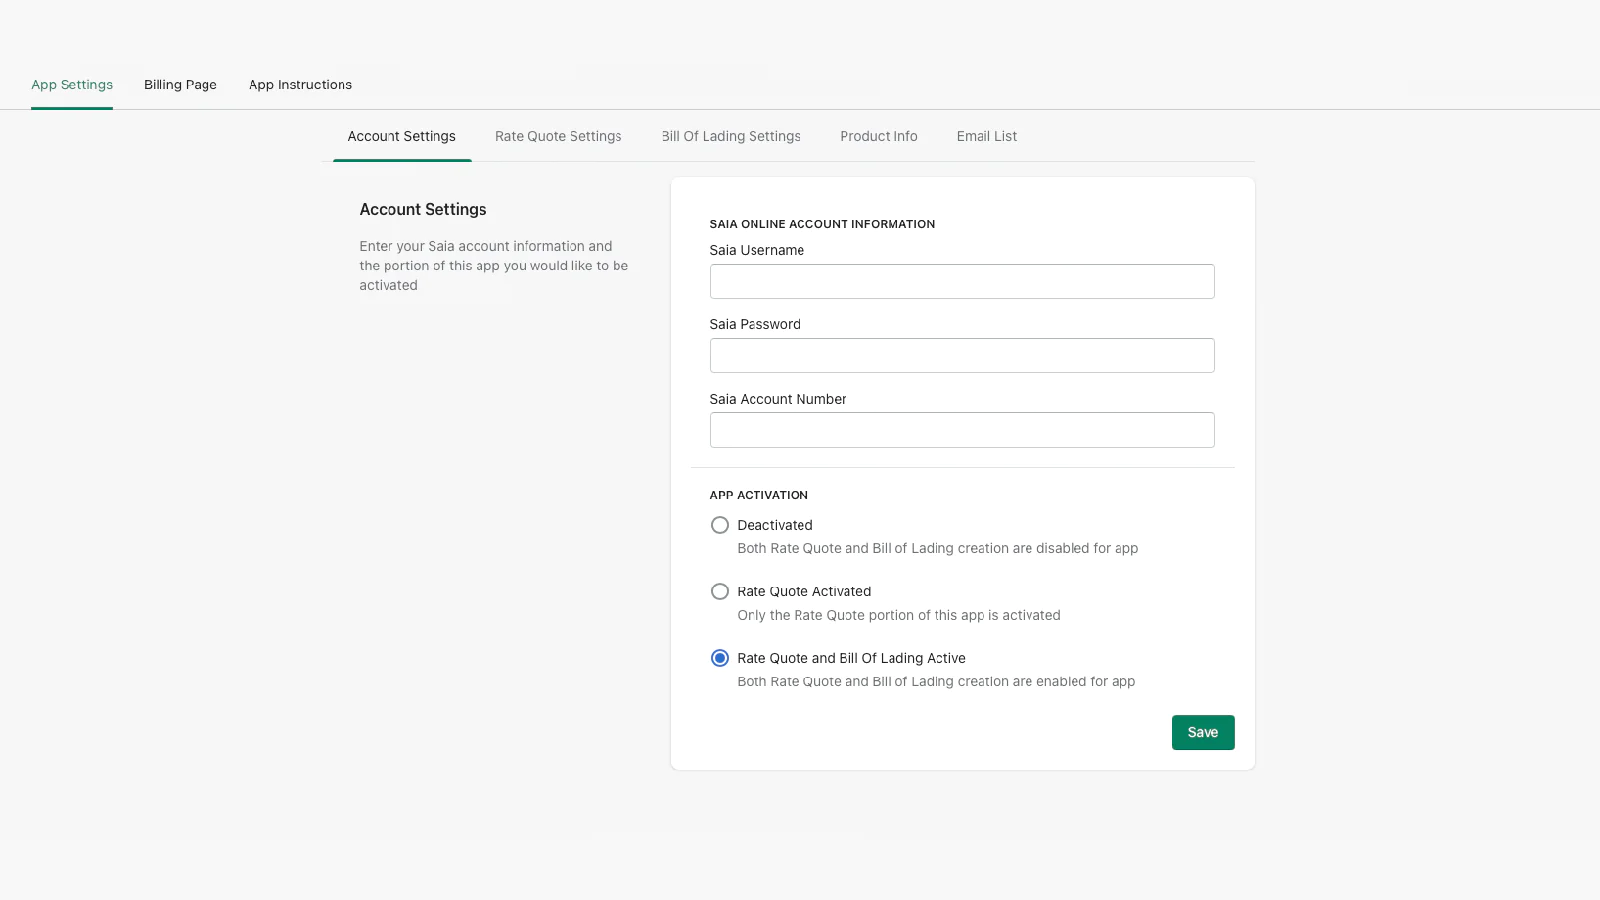Image resolution: width=1600 pixels, height=900 pixels.
Task: Select the Account Settings sub-tab
Action: tap(402, 136)
